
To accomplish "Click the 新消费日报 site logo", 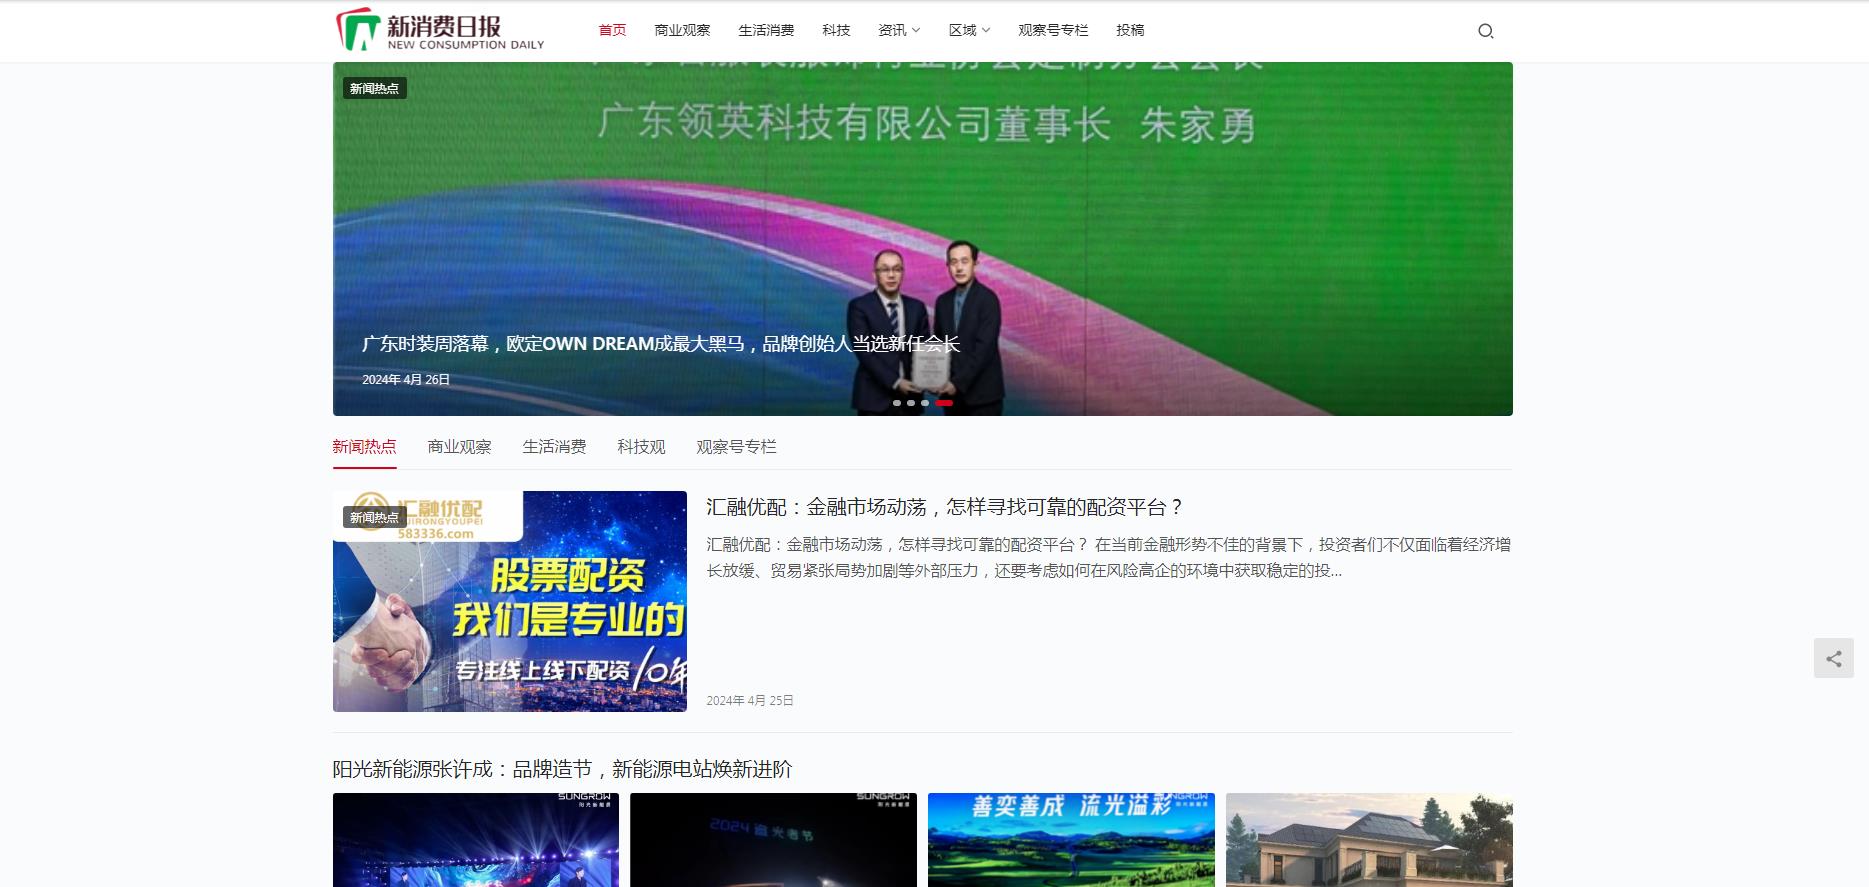I will [440, 30].
